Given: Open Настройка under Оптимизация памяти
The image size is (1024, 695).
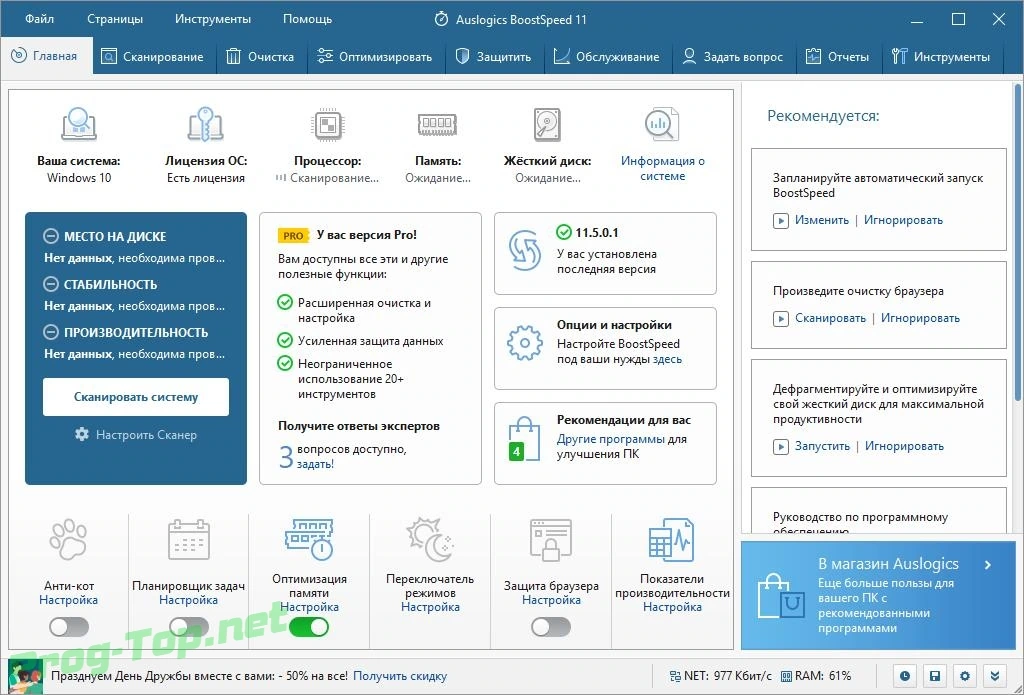Looking at the screenshot, I should point(310,607).
